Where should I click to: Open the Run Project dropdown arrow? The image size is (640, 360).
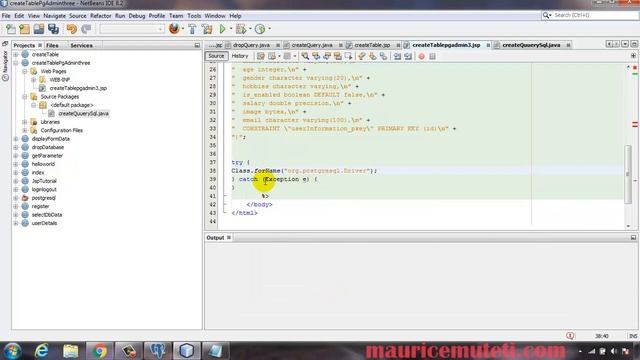(x=231, y=29)
